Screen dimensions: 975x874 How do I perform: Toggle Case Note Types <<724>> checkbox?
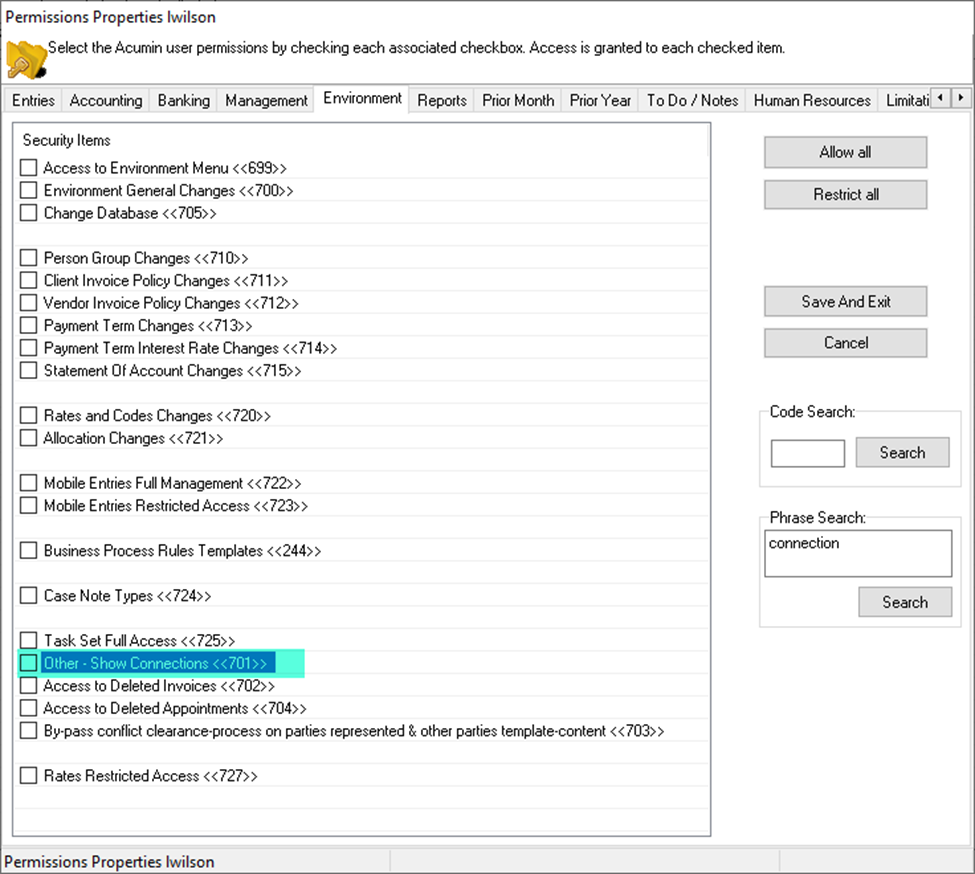point(29,596)
